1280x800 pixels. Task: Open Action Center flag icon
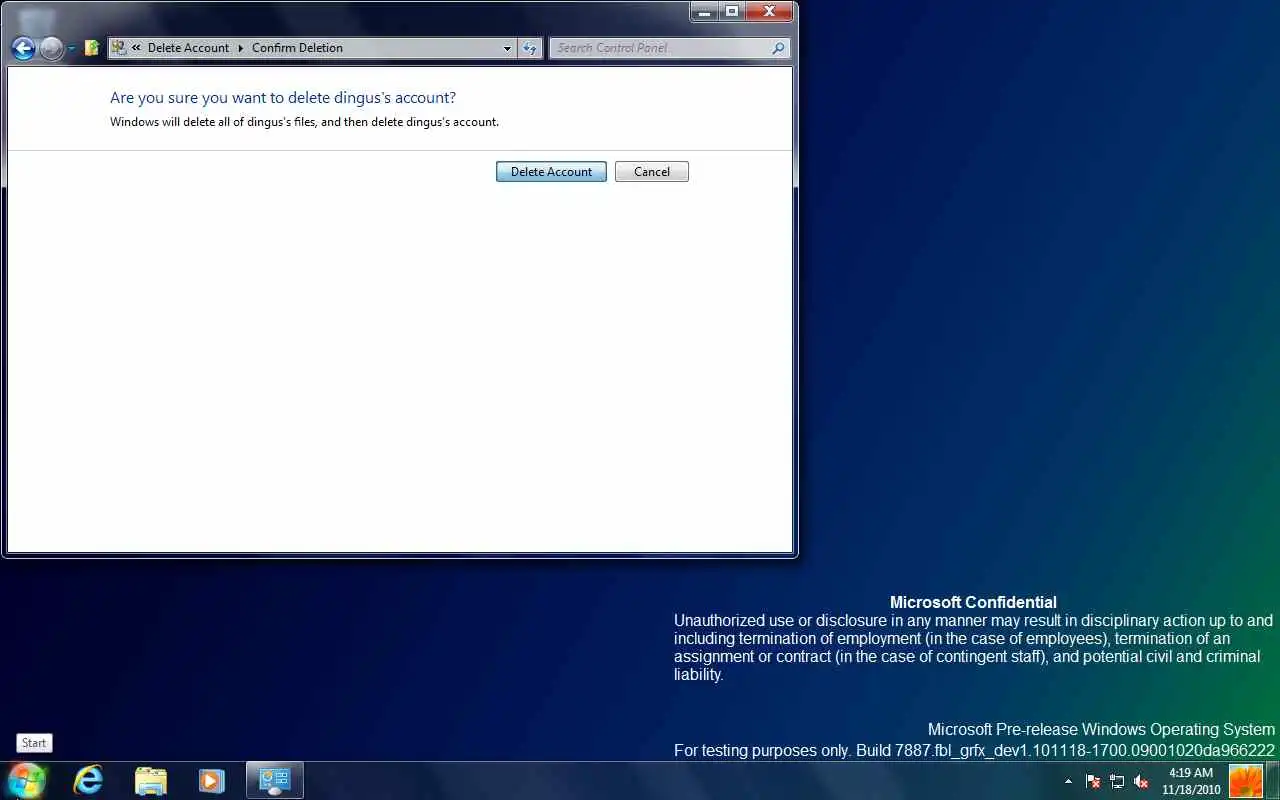coord(1093,781)
